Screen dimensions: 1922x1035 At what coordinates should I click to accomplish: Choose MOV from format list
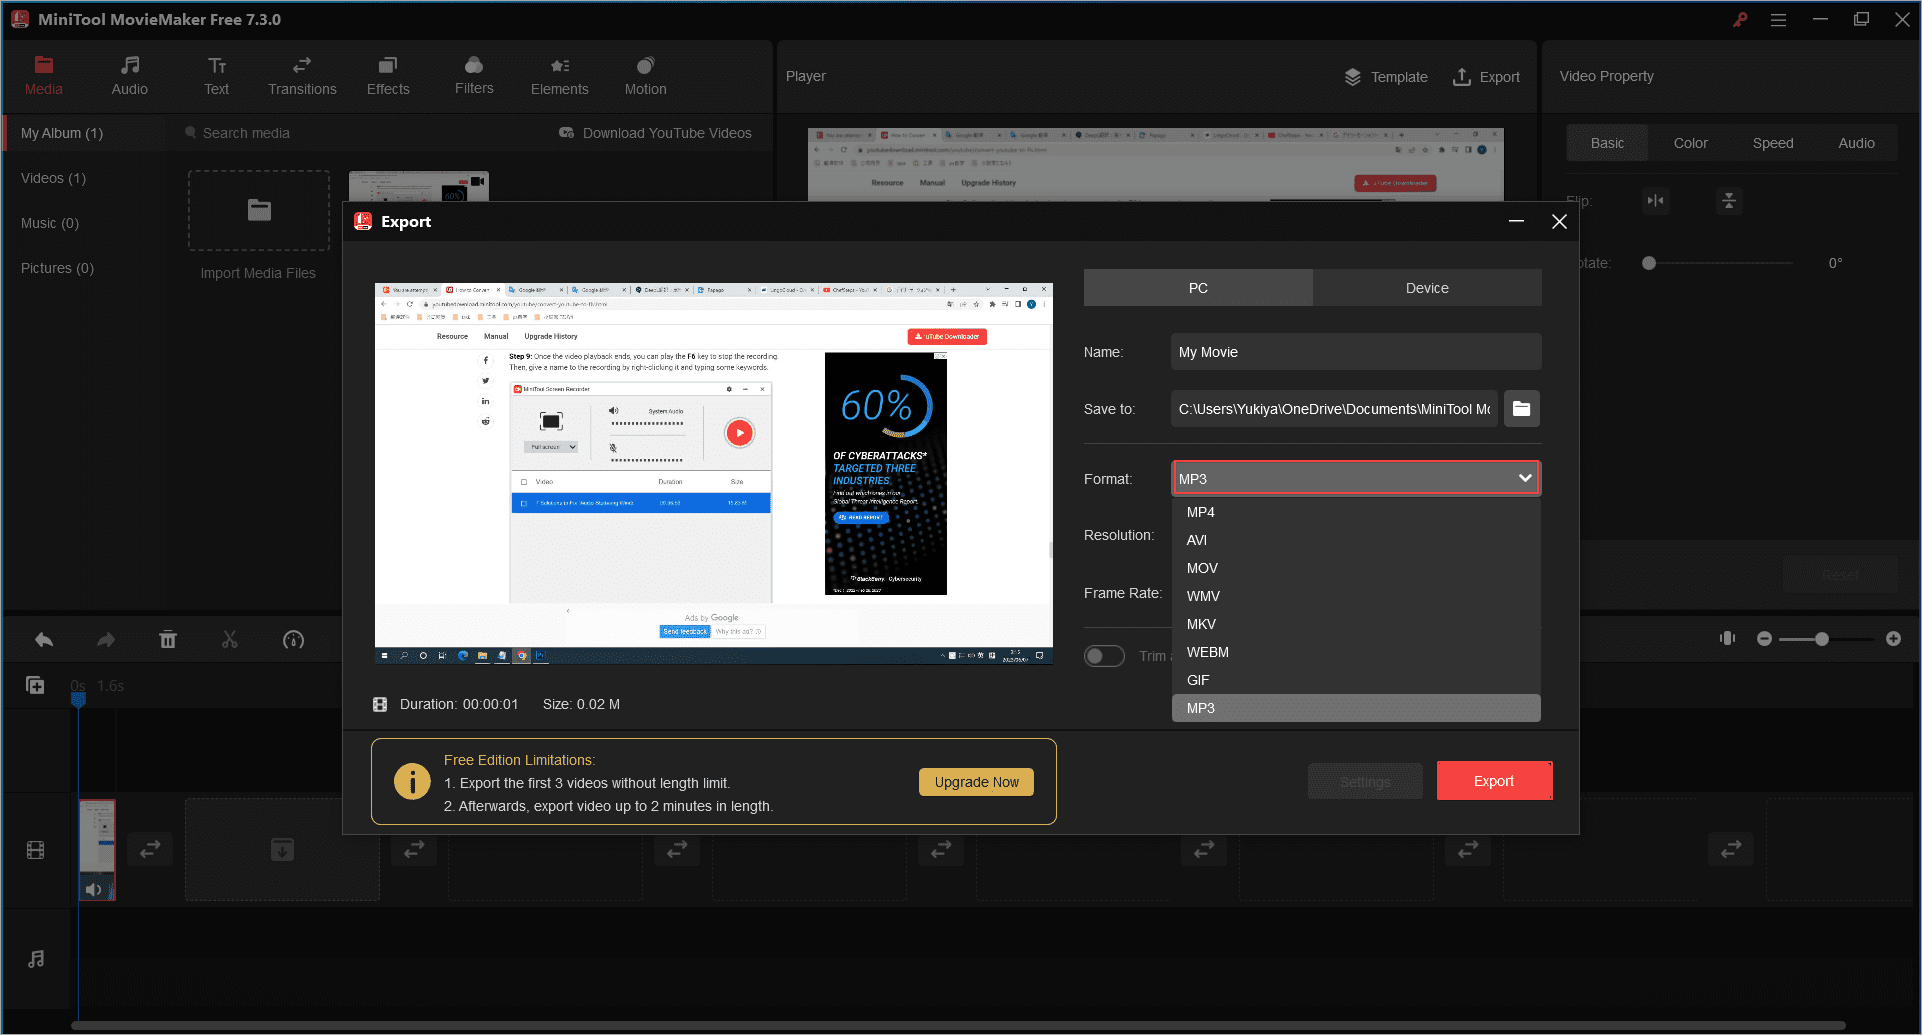(x=1356, y=568)
